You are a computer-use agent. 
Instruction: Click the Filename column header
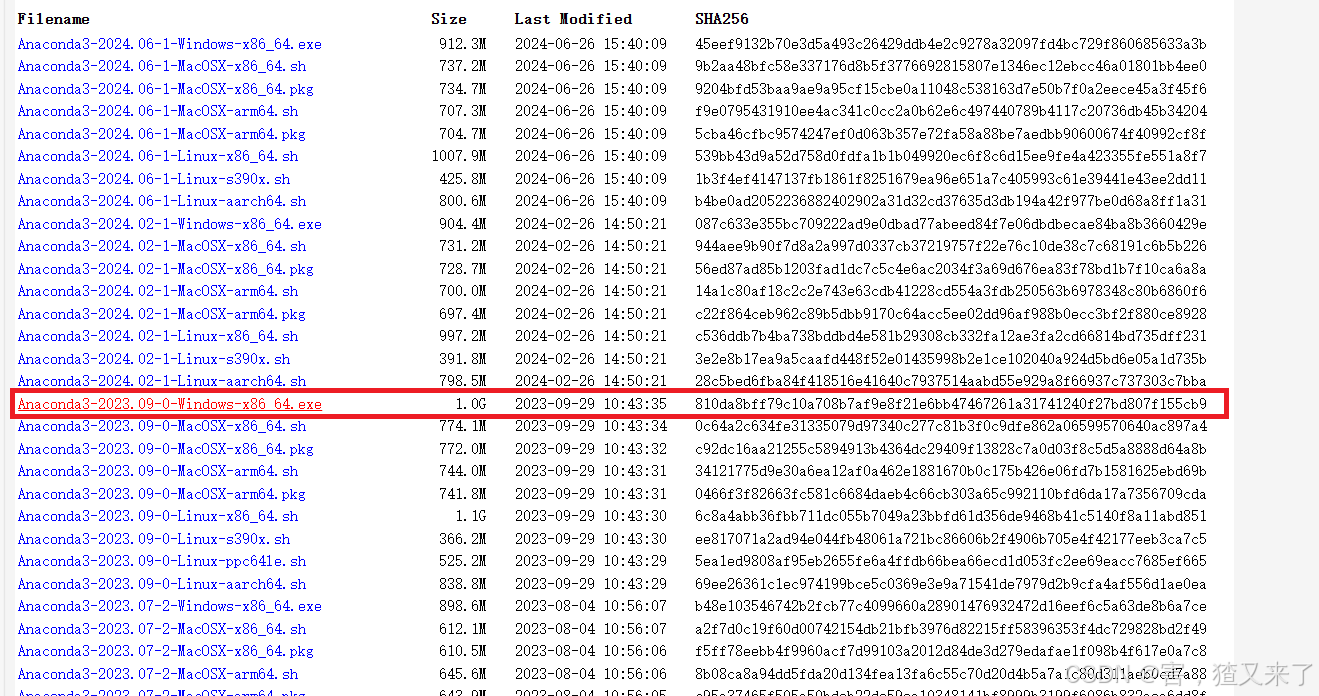53,19
